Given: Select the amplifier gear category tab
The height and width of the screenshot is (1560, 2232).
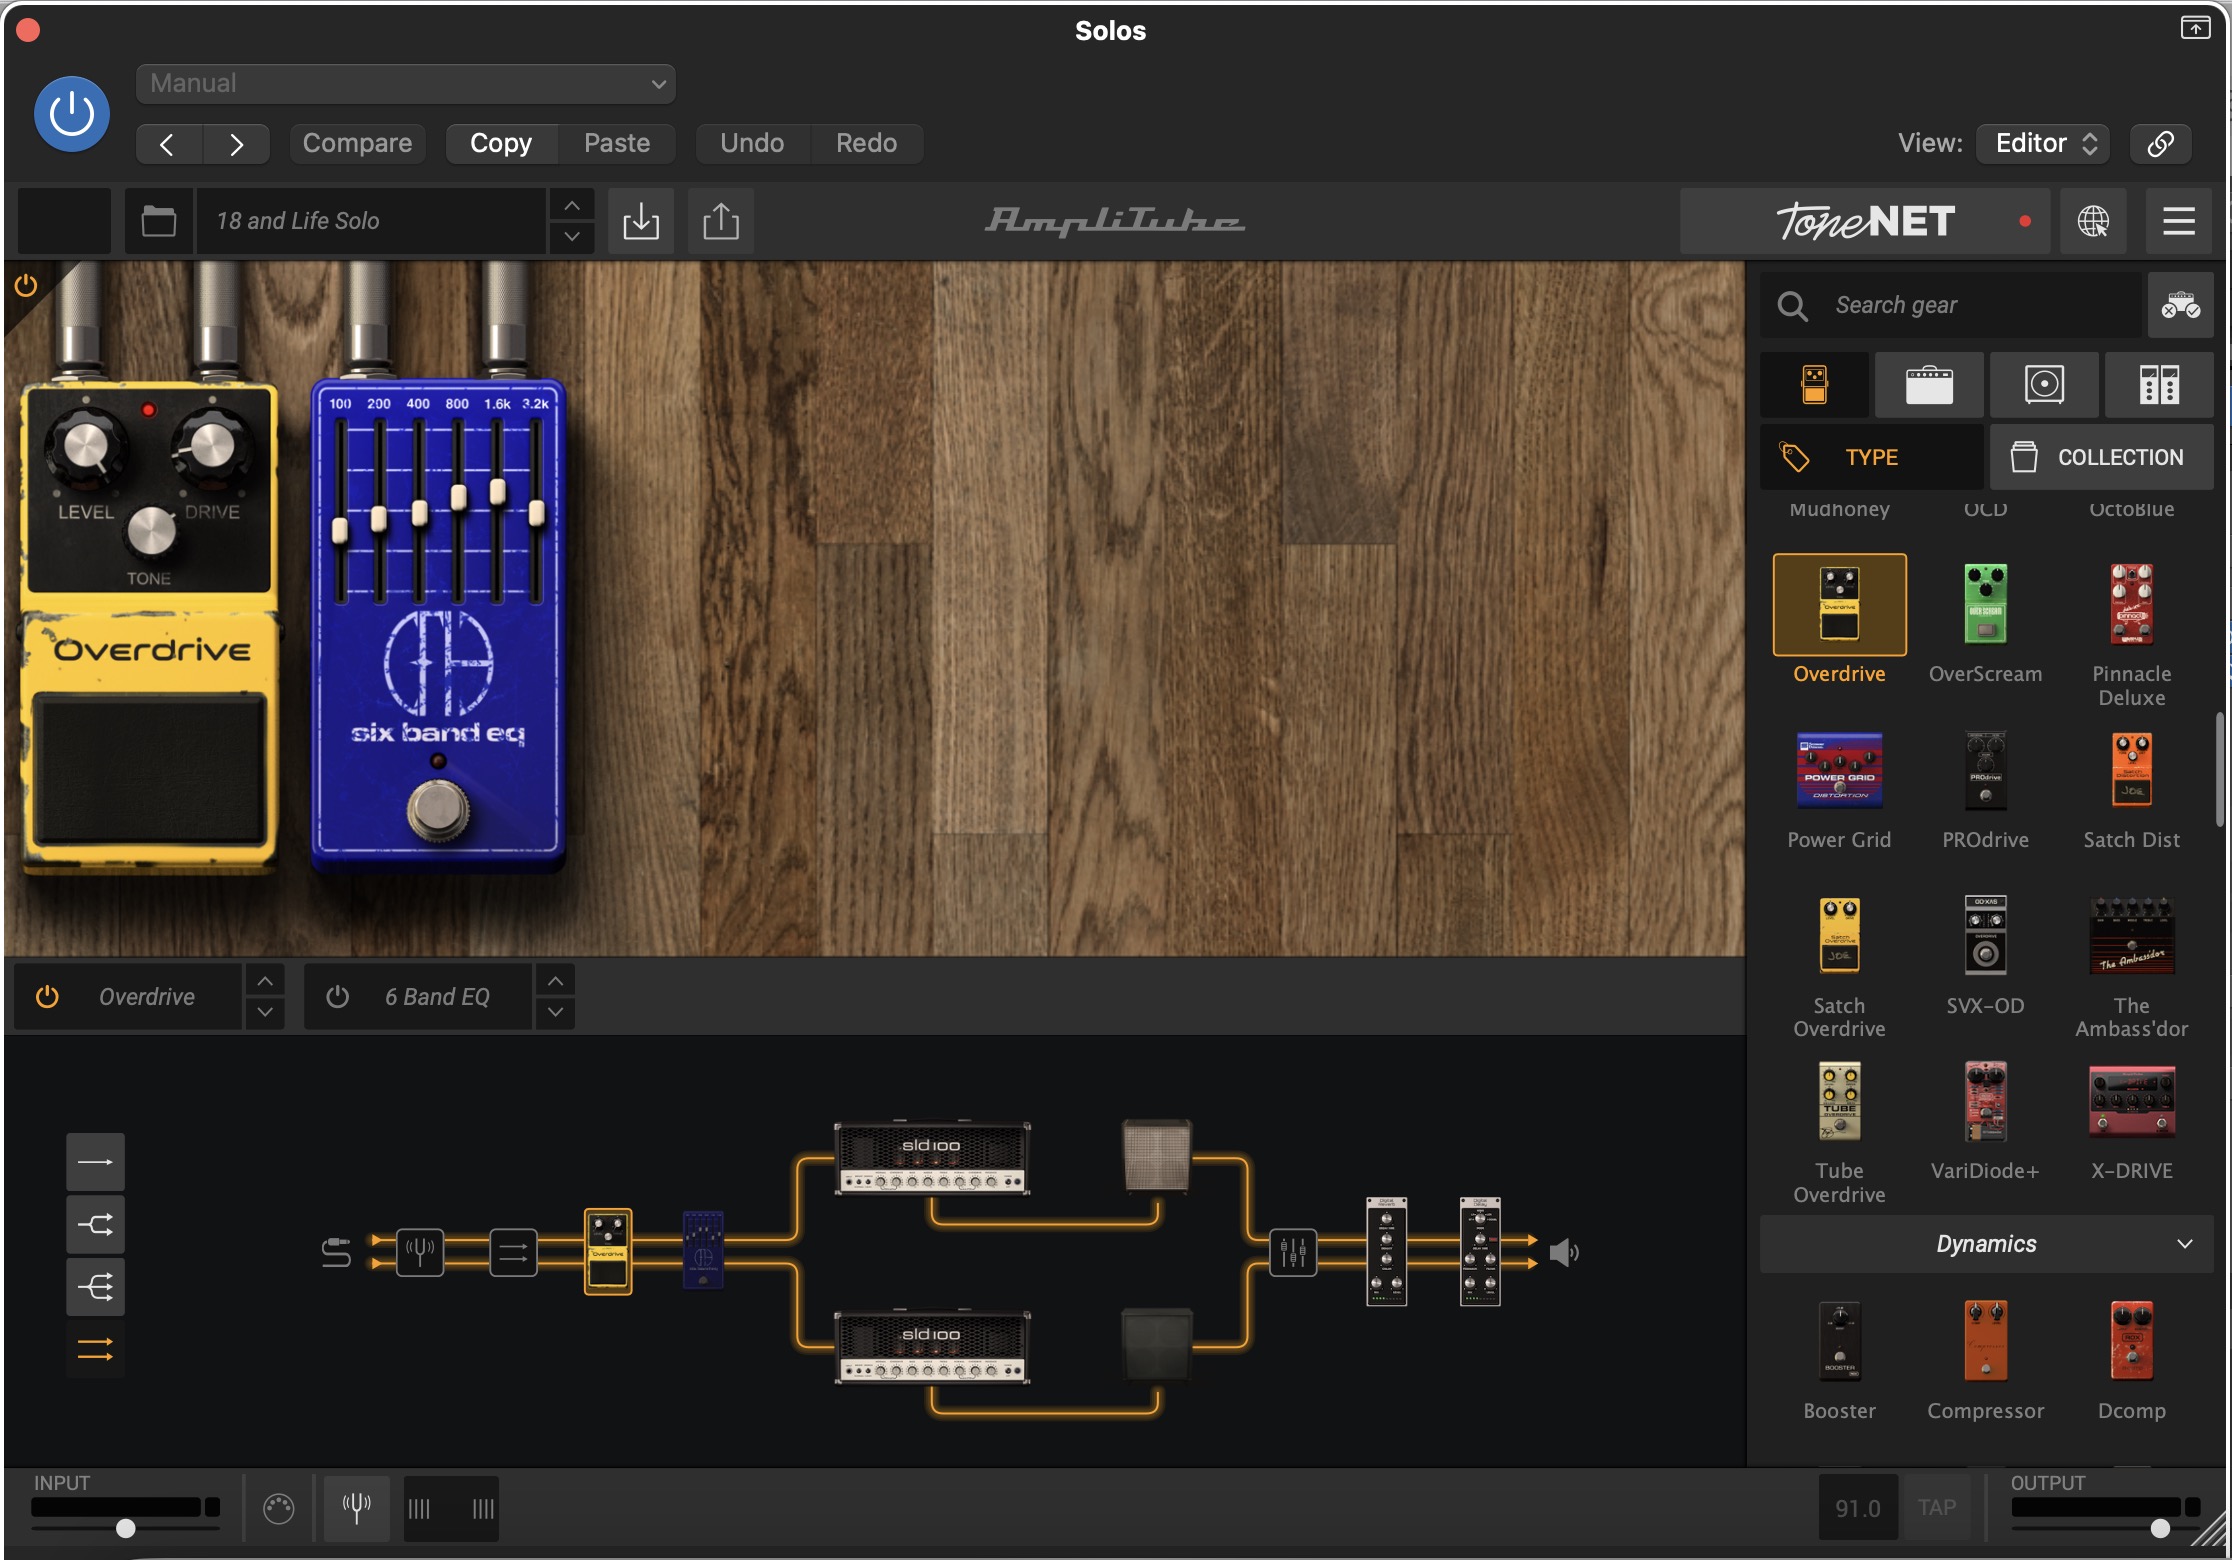Looking at the screenshot, I should point(1929,385).
